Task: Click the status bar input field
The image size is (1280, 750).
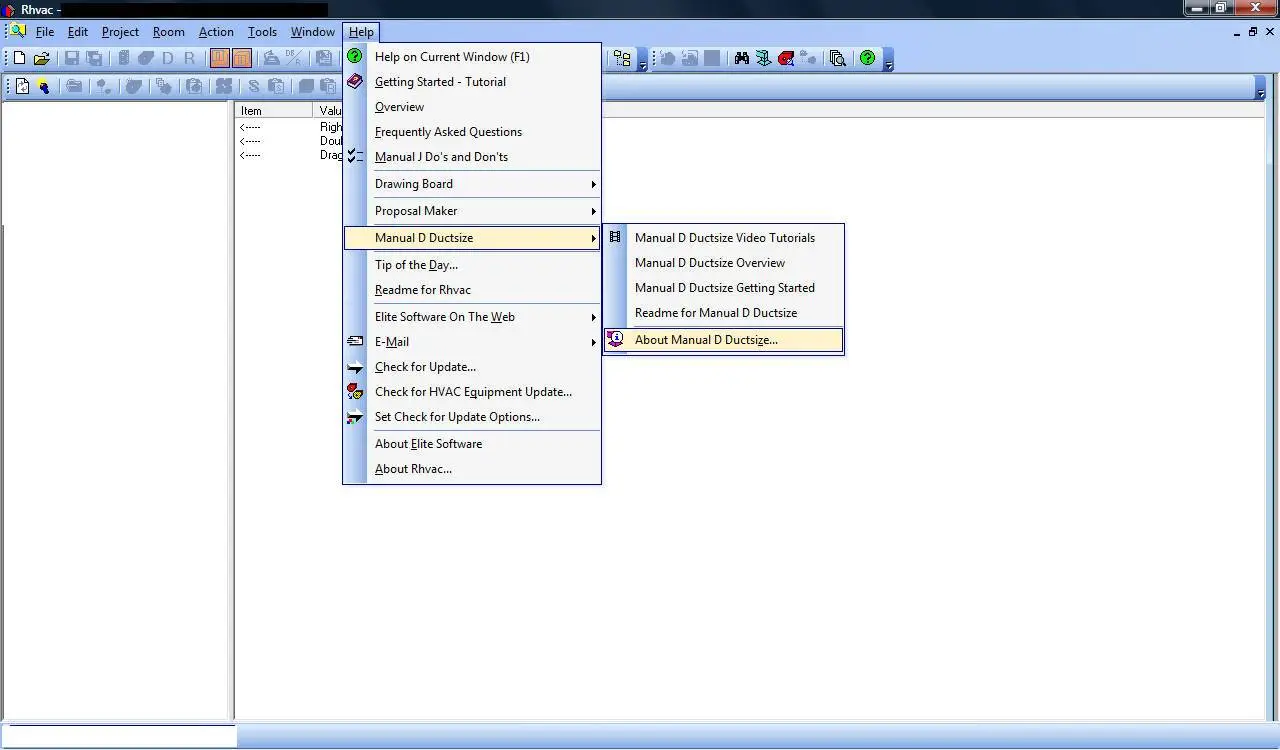Action: click(120, 737)
